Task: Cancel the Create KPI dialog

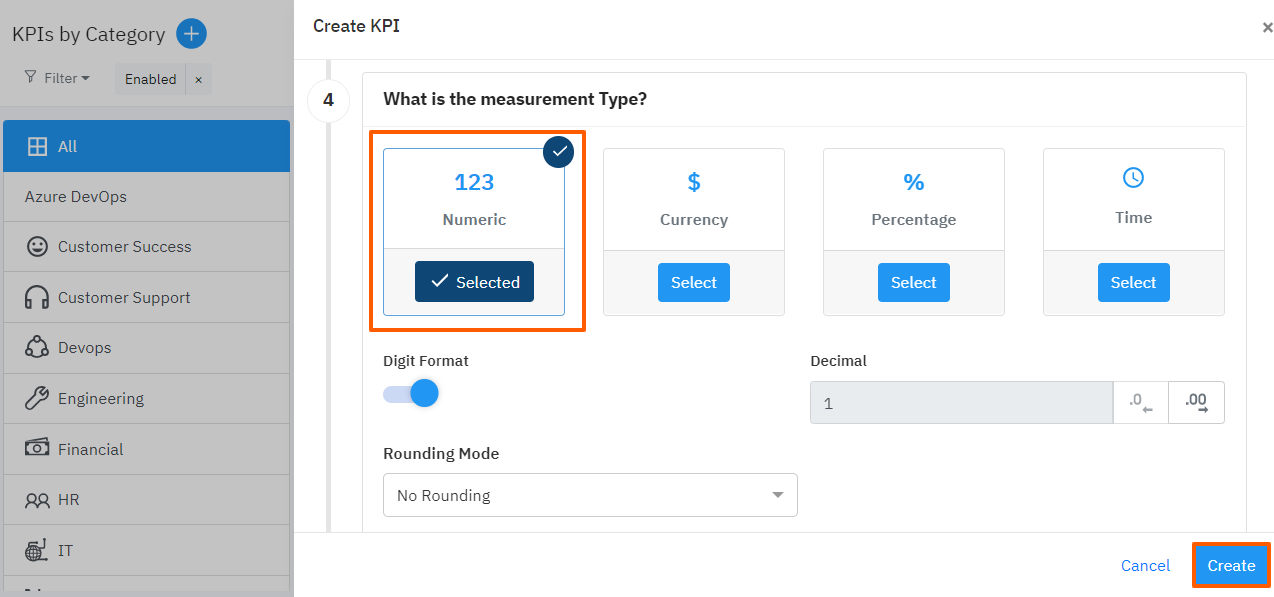Action: tap(1145, 565)
